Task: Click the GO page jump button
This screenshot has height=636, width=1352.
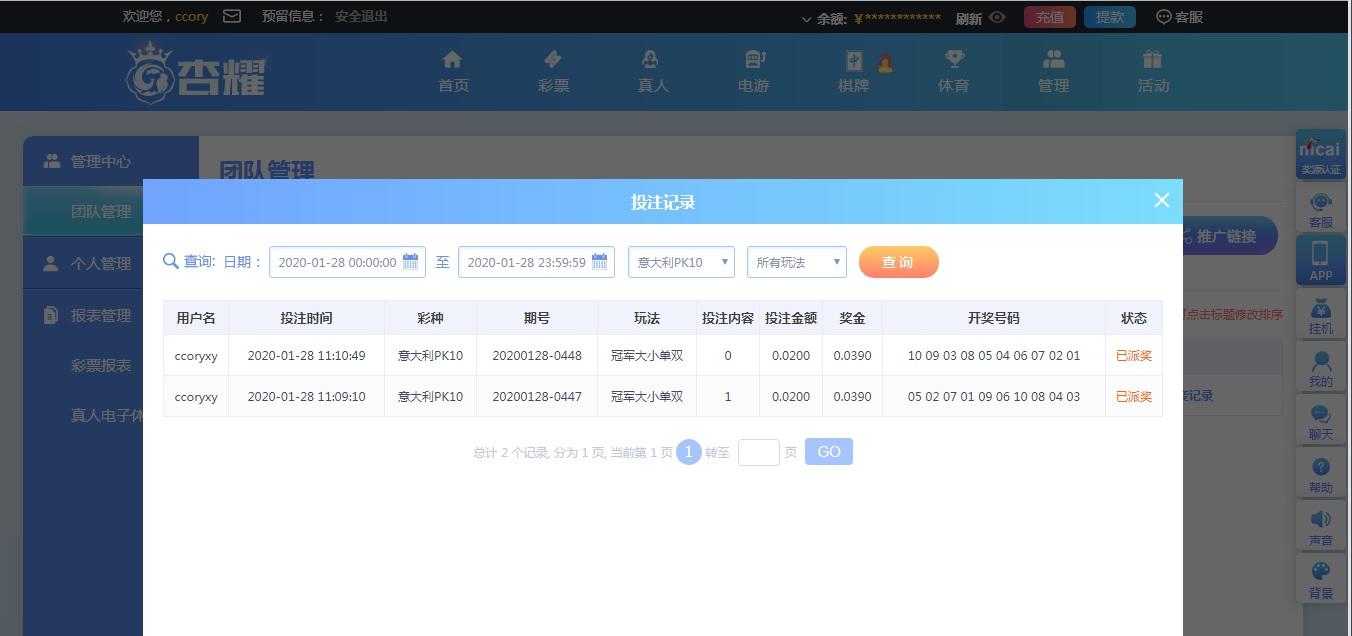Action: 828,452
